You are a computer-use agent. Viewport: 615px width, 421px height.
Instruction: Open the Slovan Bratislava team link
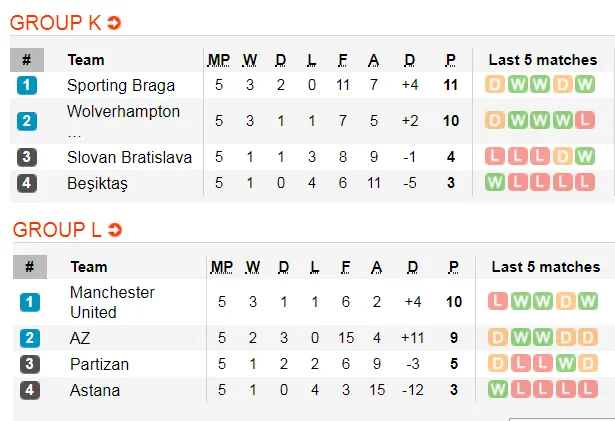click(128, 157)
